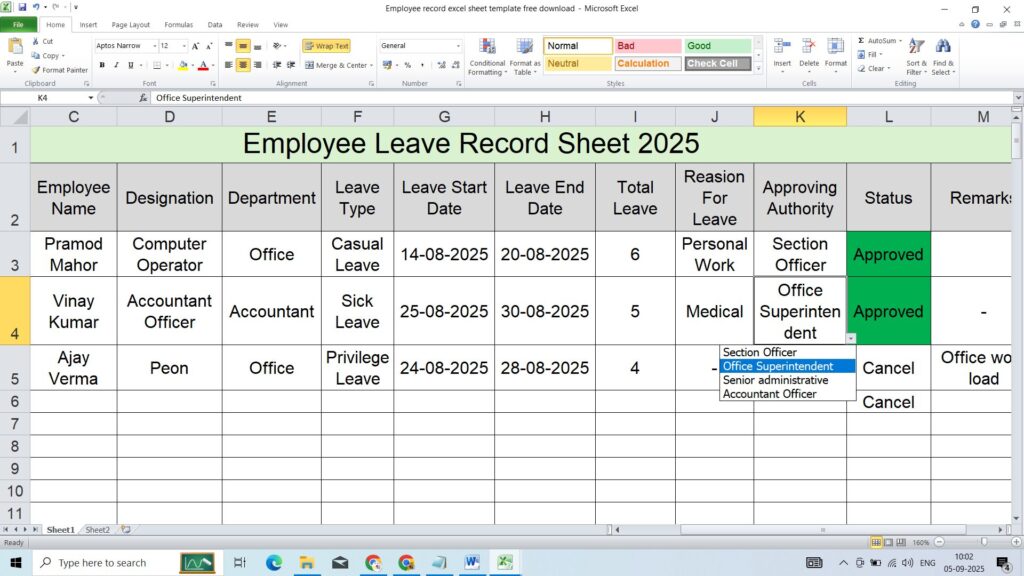Choose Senior administrative from the dropdown list

click(775, 380)
